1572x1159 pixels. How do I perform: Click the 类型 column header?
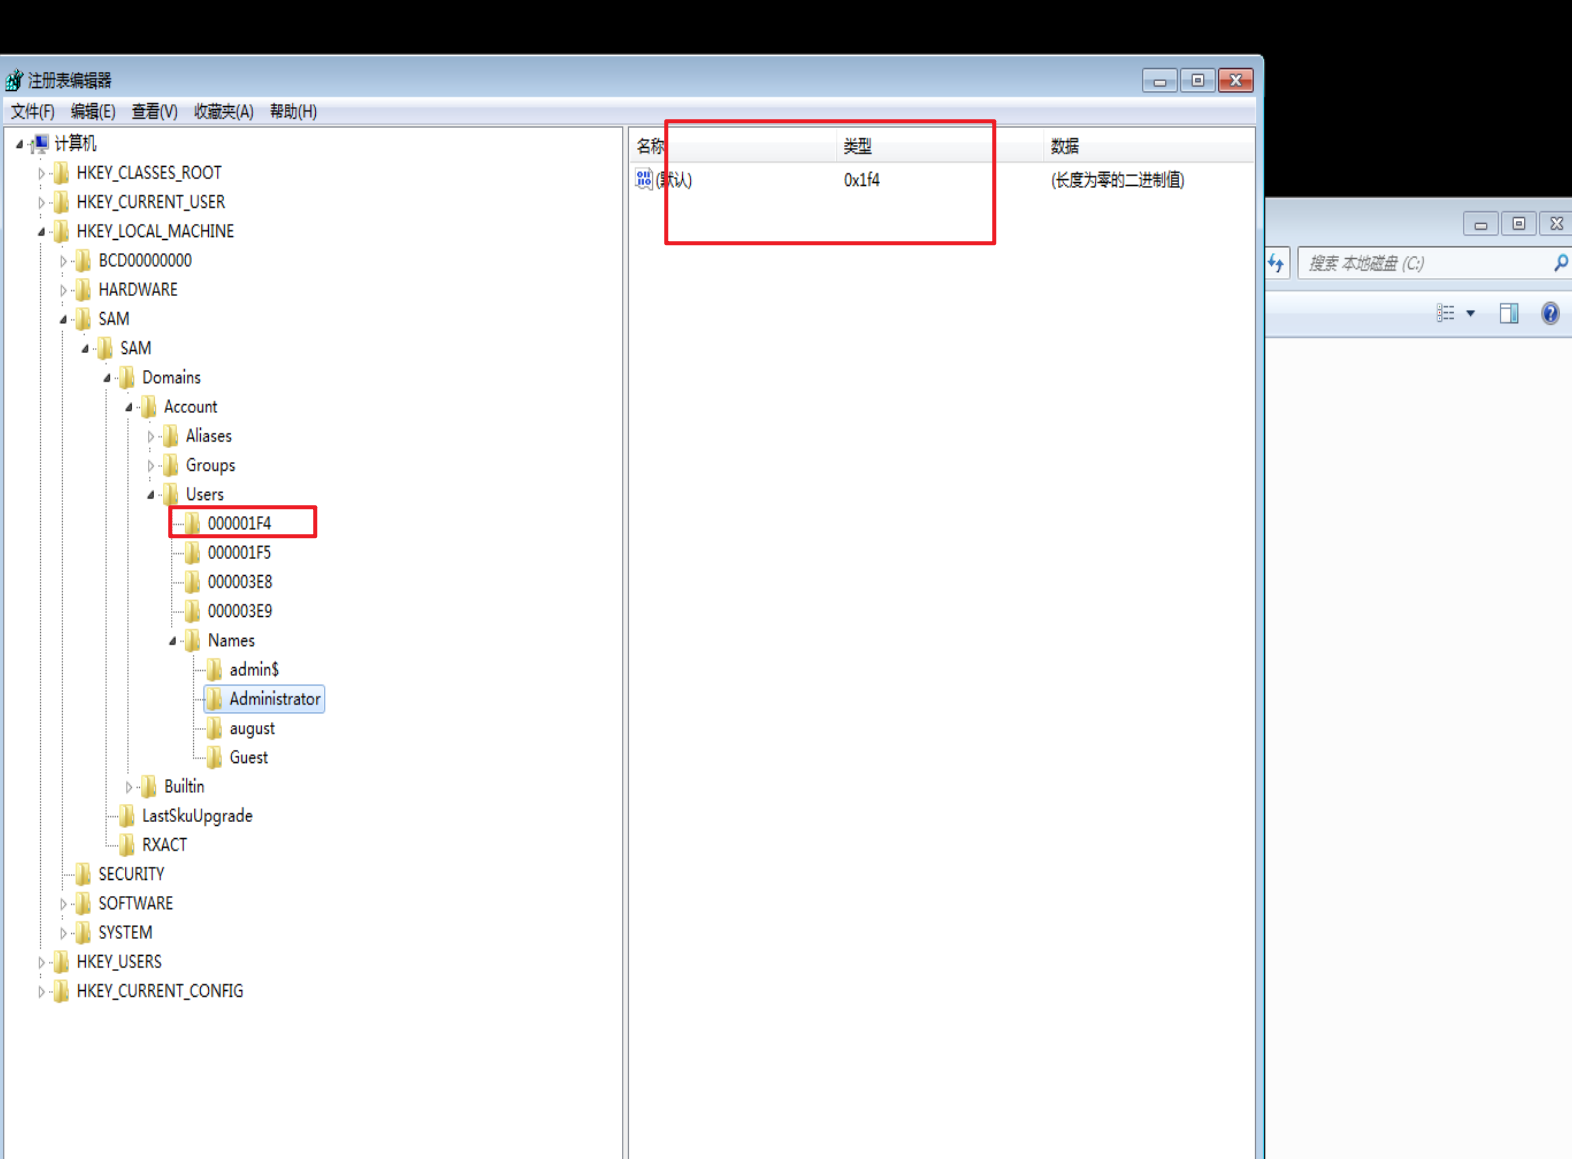(x=939, y=146)
